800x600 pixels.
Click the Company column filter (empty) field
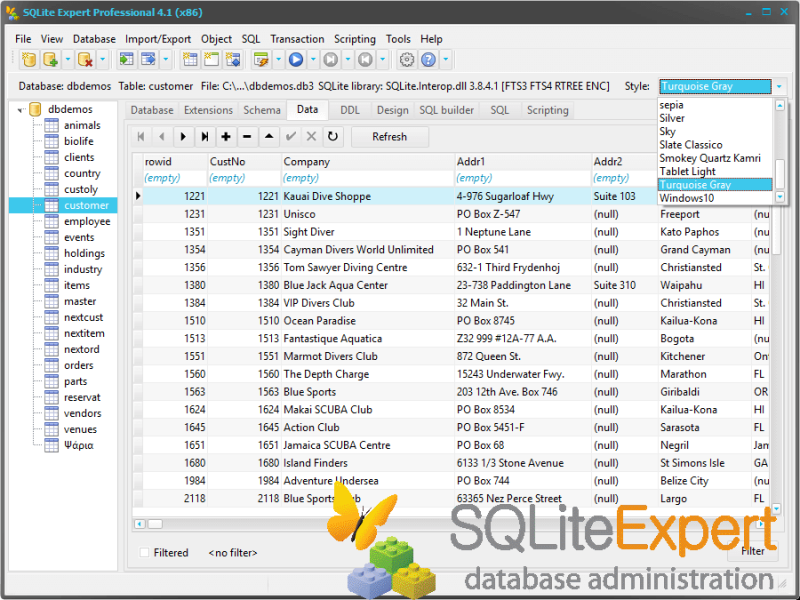tap(368, 178)
